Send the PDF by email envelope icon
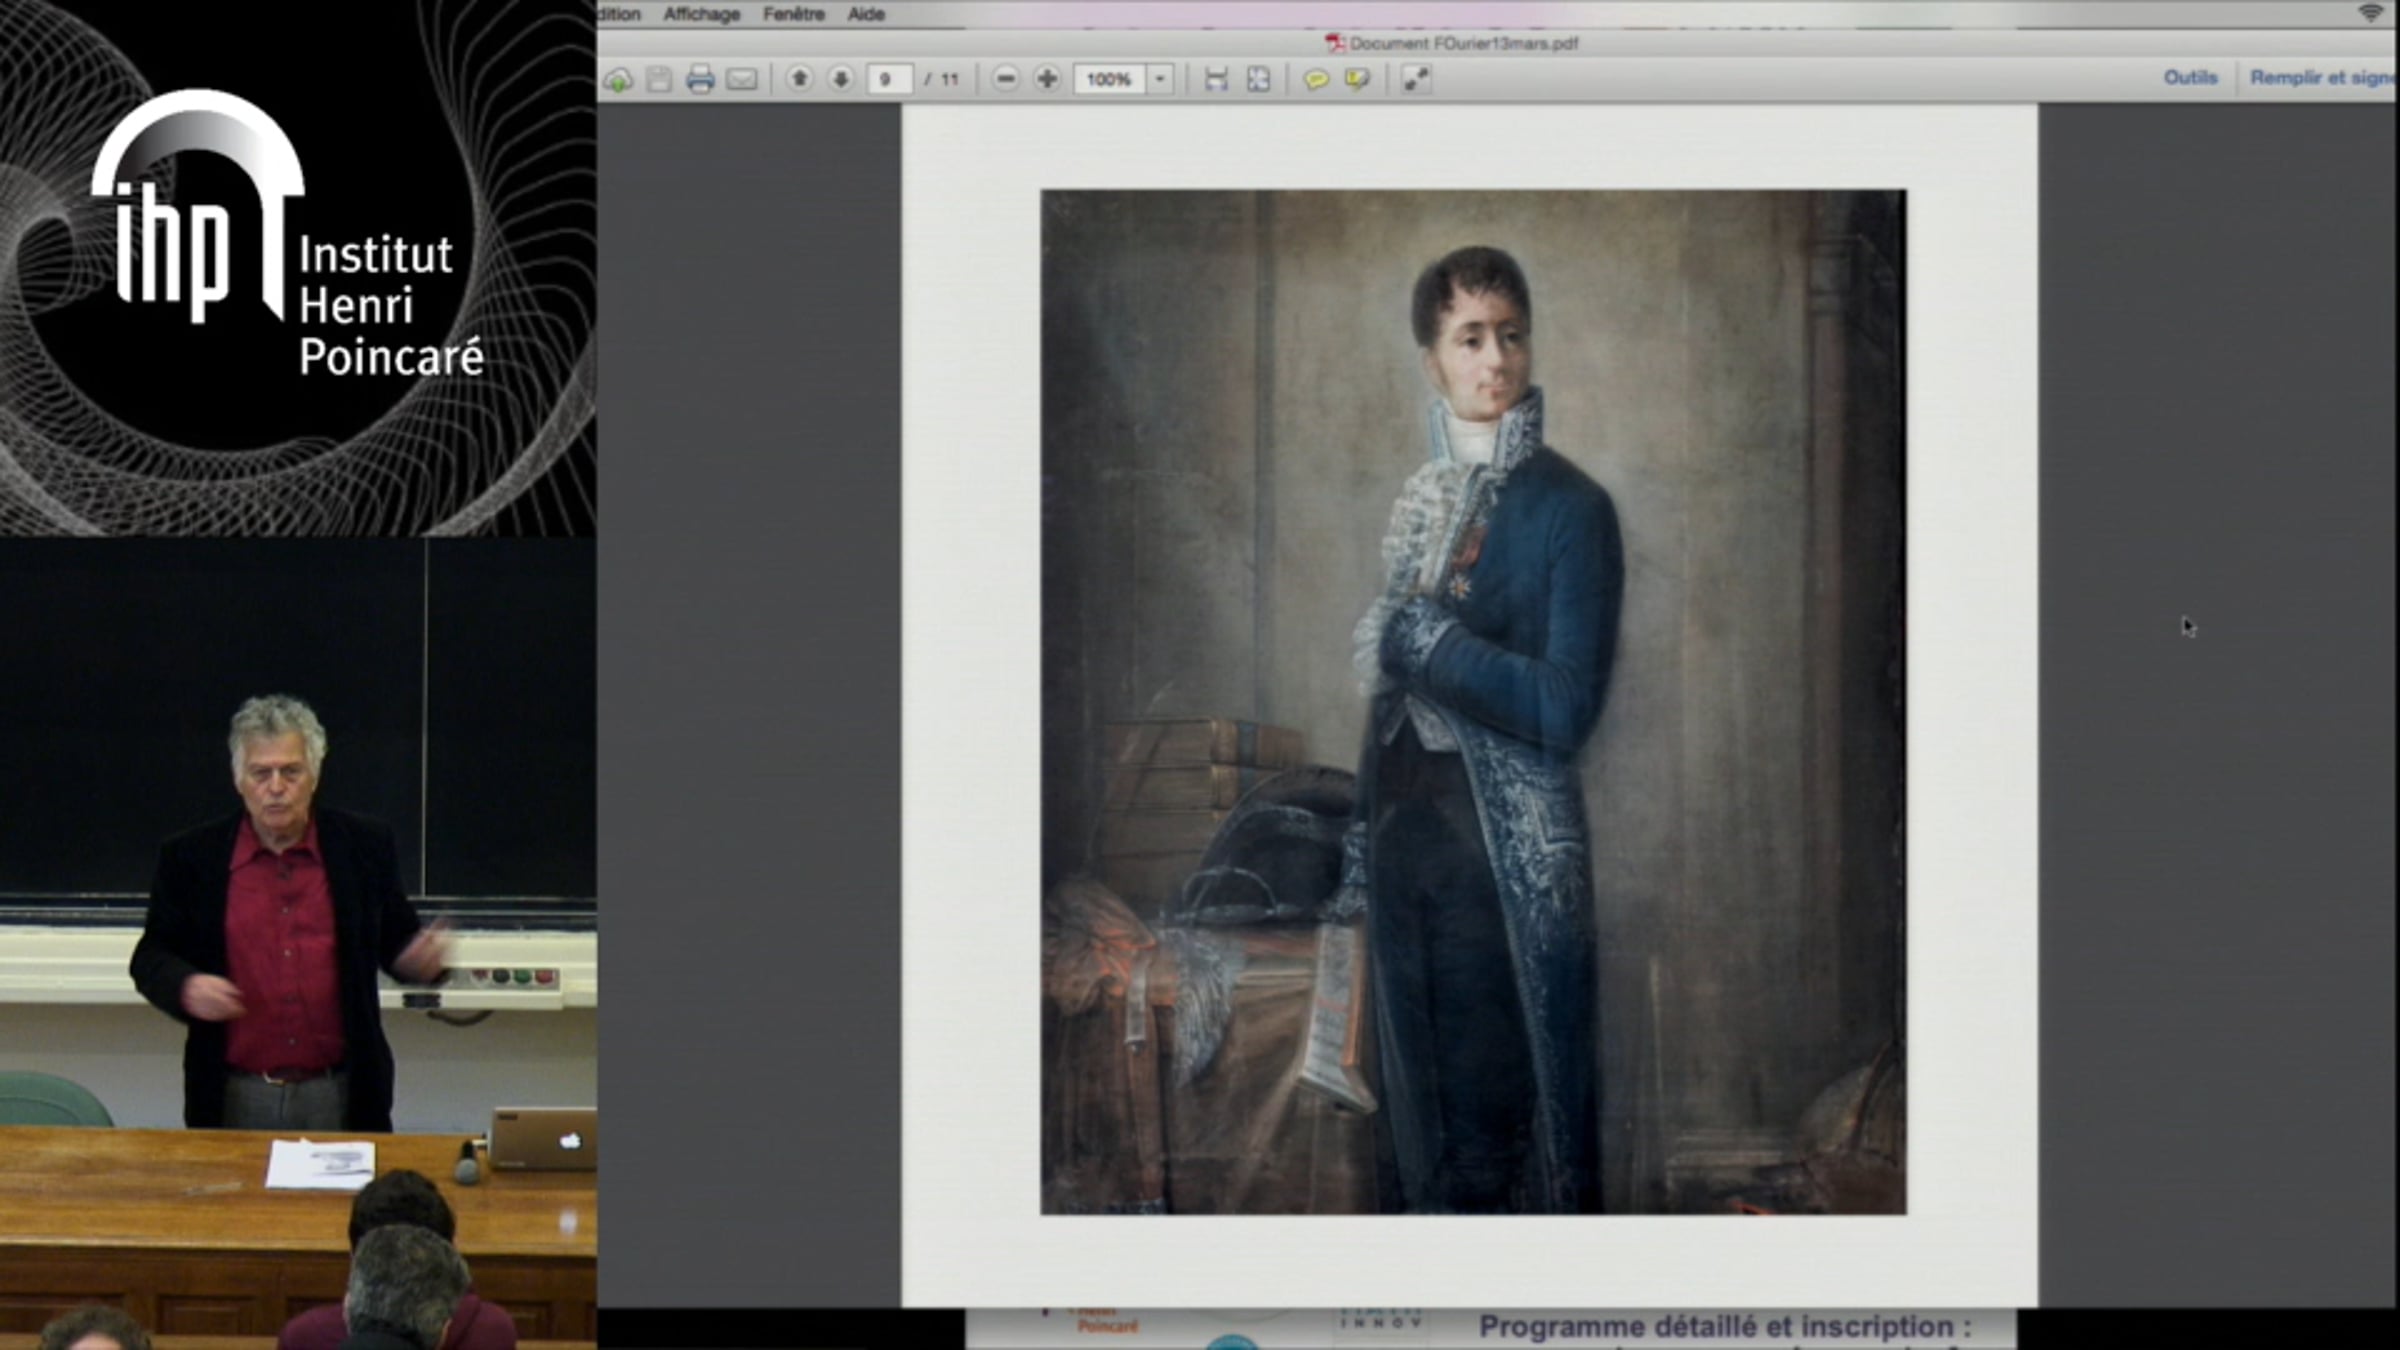This screenshot has height=1350, width=2400. click(742, 79)
